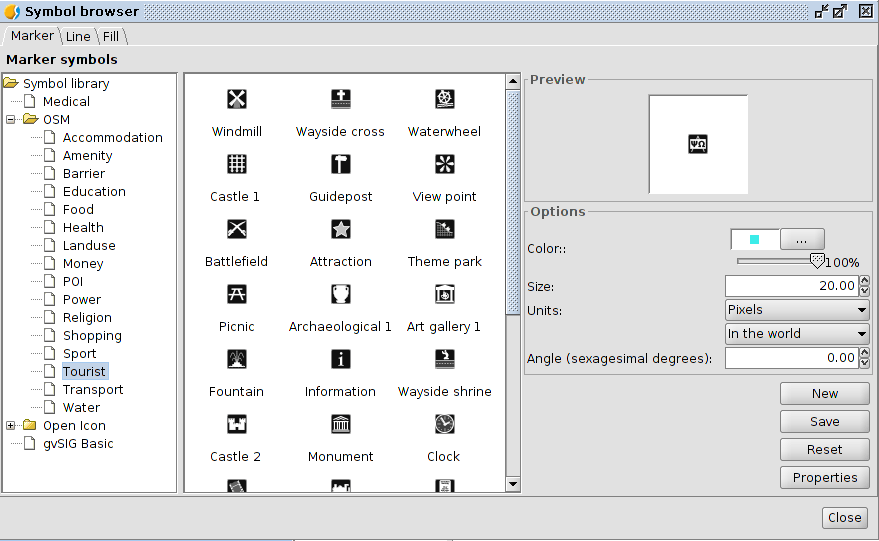Select the Wayside cross symbol

(x=341, y=99)
